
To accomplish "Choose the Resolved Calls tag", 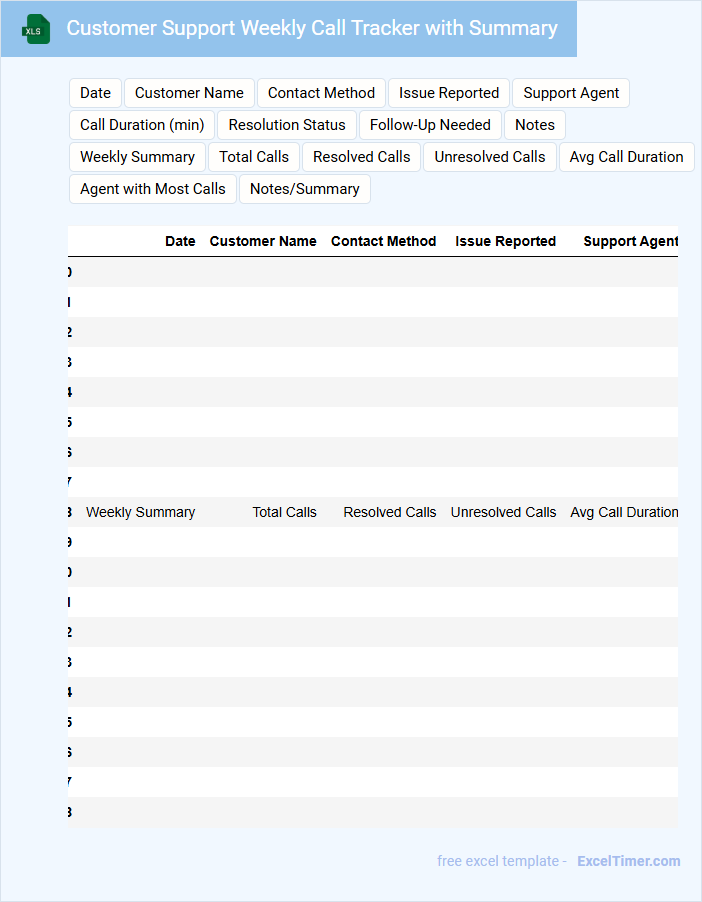I will tap(361, 157).
